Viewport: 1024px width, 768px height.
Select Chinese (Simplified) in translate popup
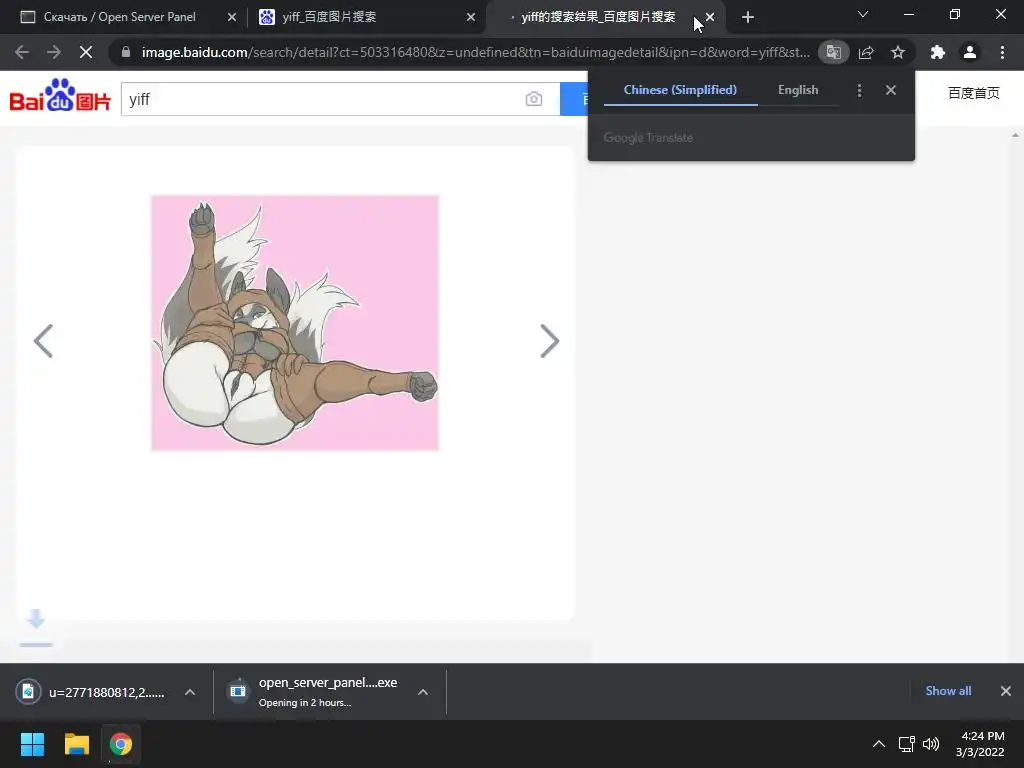(680, 90)
